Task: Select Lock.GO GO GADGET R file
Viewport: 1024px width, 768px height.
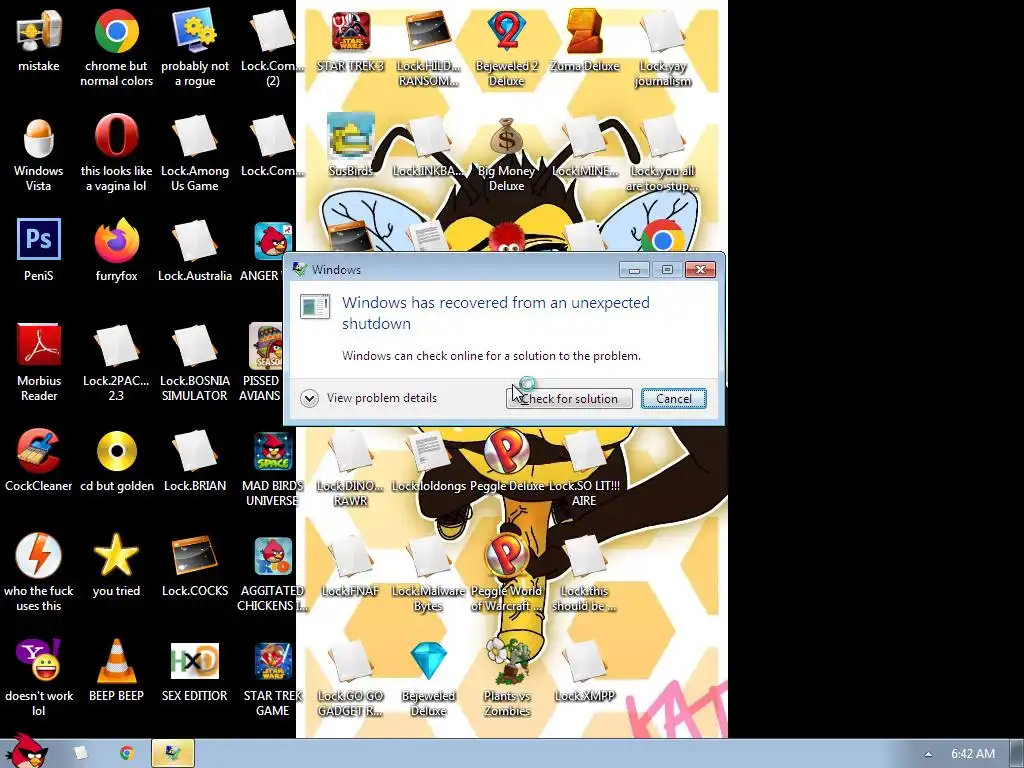Action: (x=351, y=661)
